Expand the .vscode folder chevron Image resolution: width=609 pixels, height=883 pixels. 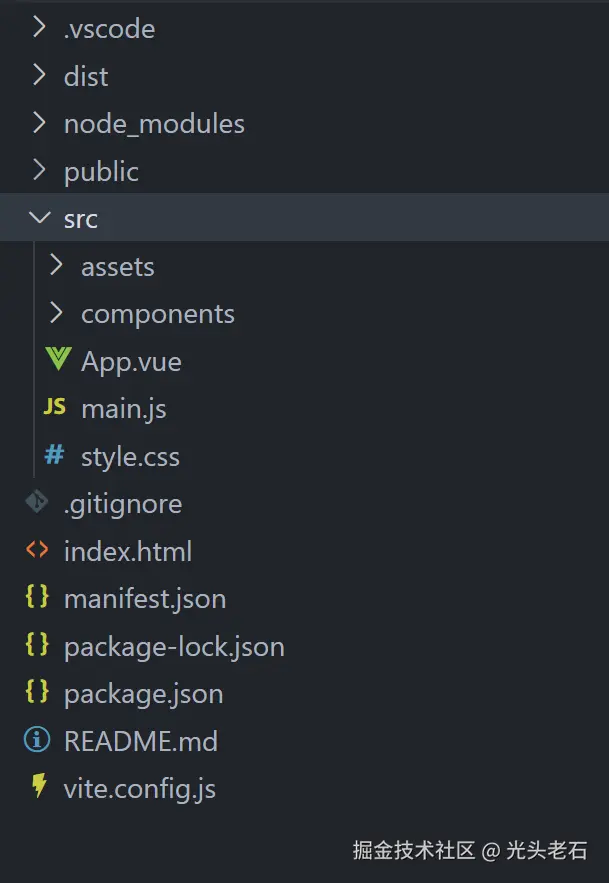(x=38, y=28)
